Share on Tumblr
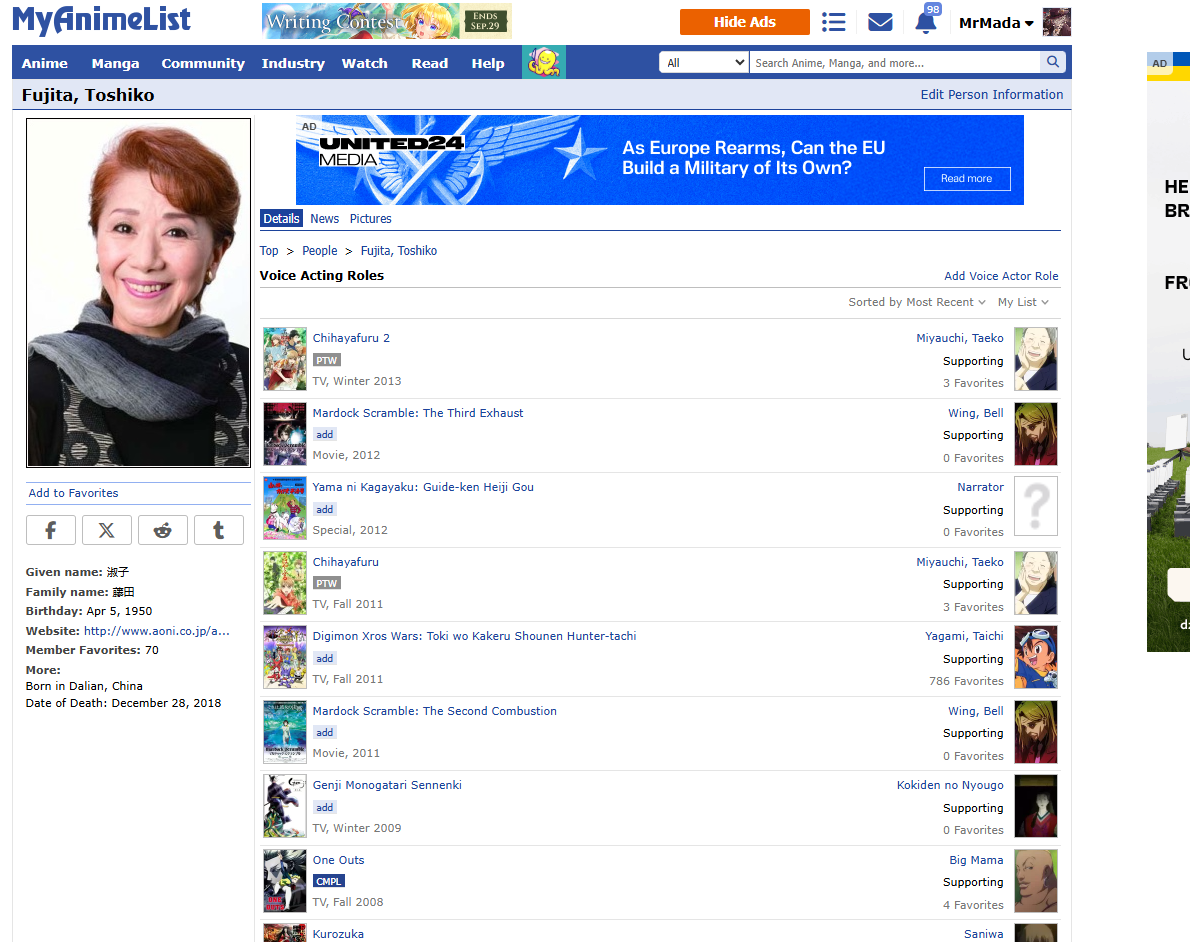Screen dimensions: 1190x942 [219, 530]
